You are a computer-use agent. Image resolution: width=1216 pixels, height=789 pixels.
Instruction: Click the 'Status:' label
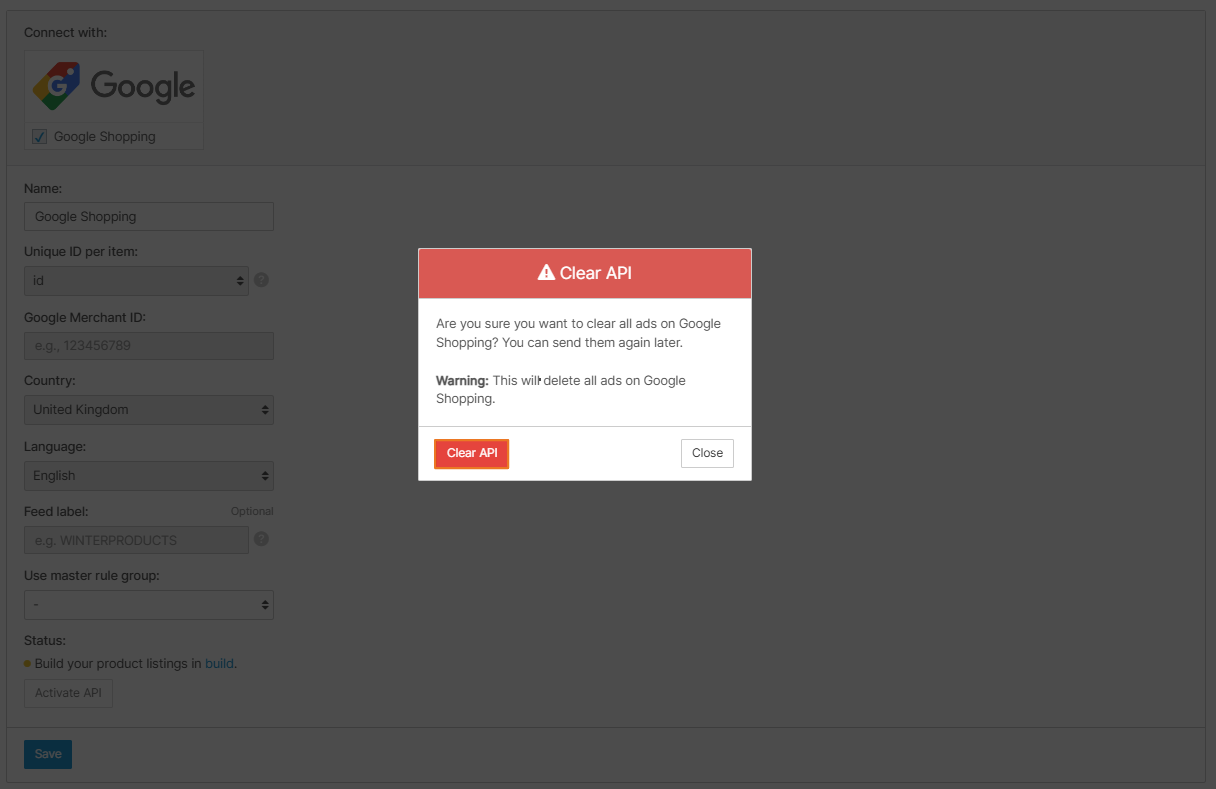45,640
